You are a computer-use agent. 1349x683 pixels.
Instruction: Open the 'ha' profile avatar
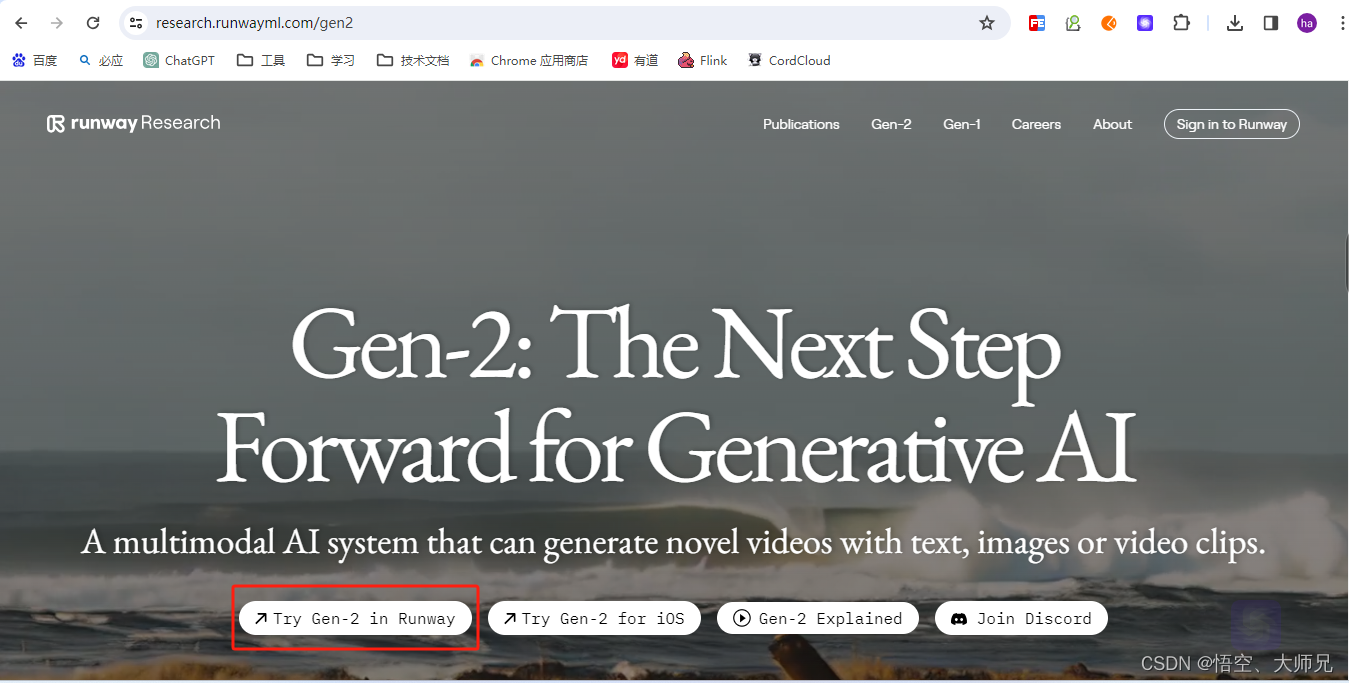(x=1307, y=23)
